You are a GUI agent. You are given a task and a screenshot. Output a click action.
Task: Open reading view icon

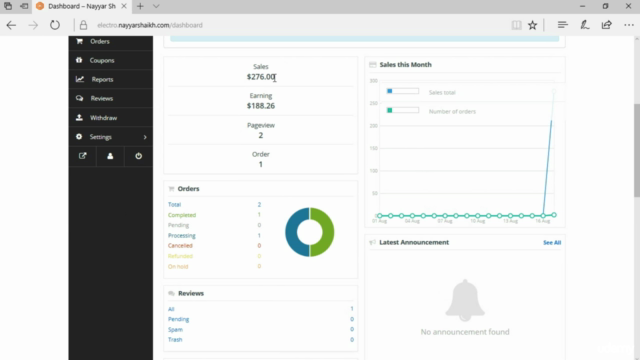(516, 25)
